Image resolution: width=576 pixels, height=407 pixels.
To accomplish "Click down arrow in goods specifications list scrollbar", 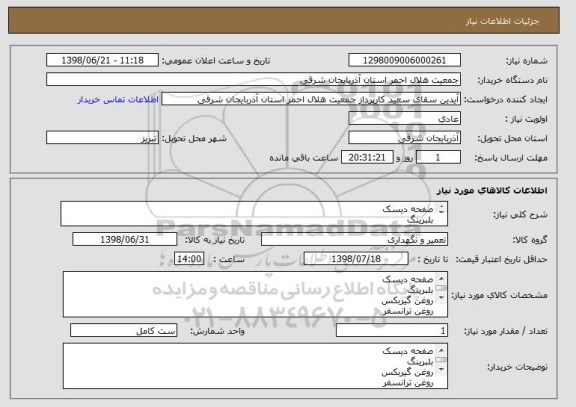I will pos(441,297).
